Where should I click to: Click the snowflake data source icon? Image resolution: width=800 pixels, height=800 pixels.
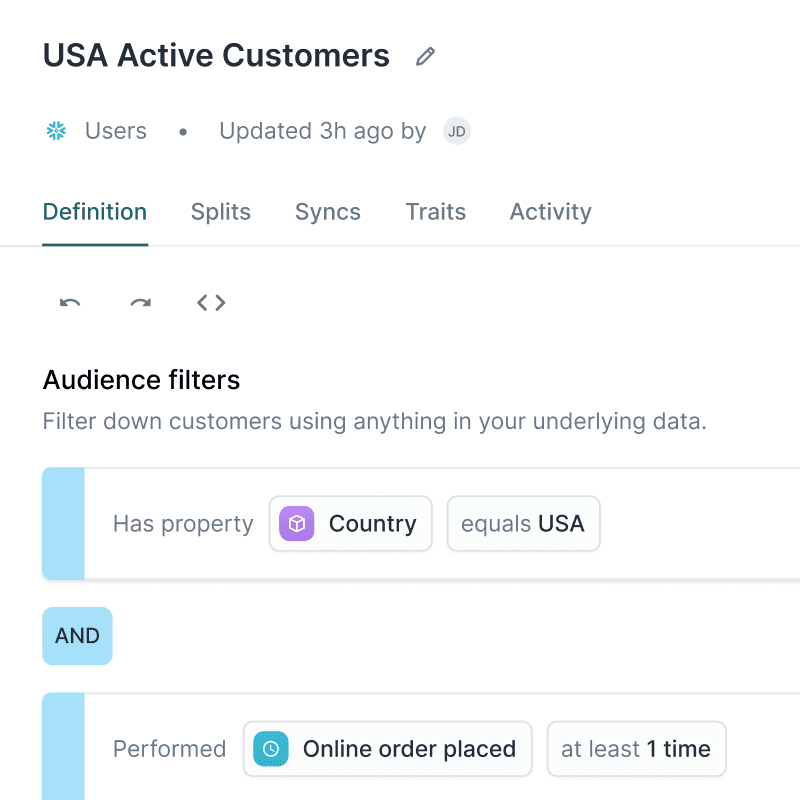[x=55, y=130]
